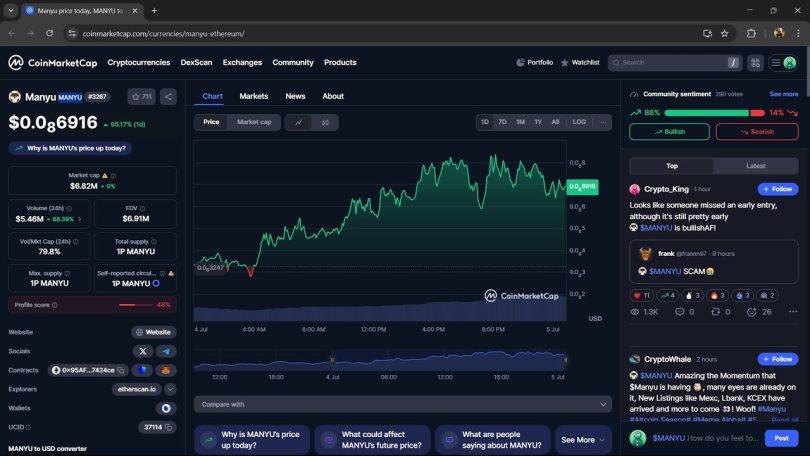
Task: Expand the See More questions dropdown
Action: point(583,440)
